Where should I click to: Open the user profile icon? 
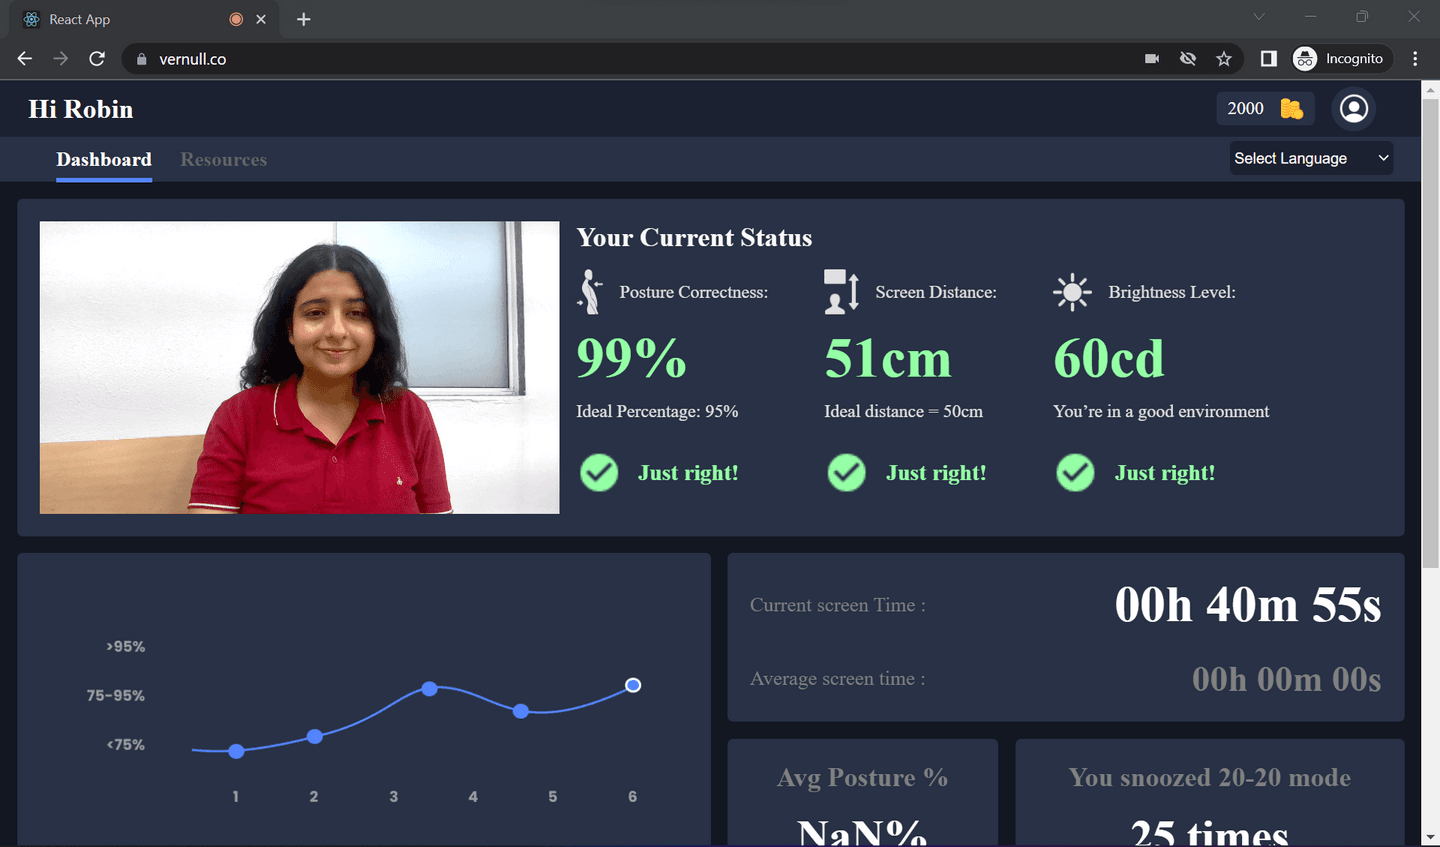[x=1354, y=108]
